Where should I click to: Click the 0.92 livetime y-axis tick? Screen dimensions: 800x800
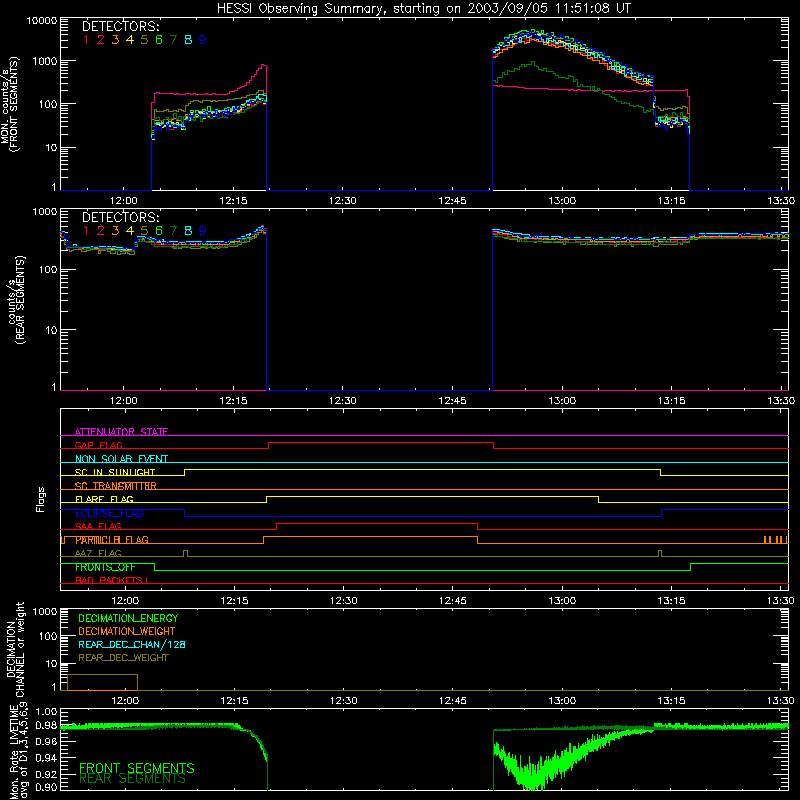[x=46, y=772]
